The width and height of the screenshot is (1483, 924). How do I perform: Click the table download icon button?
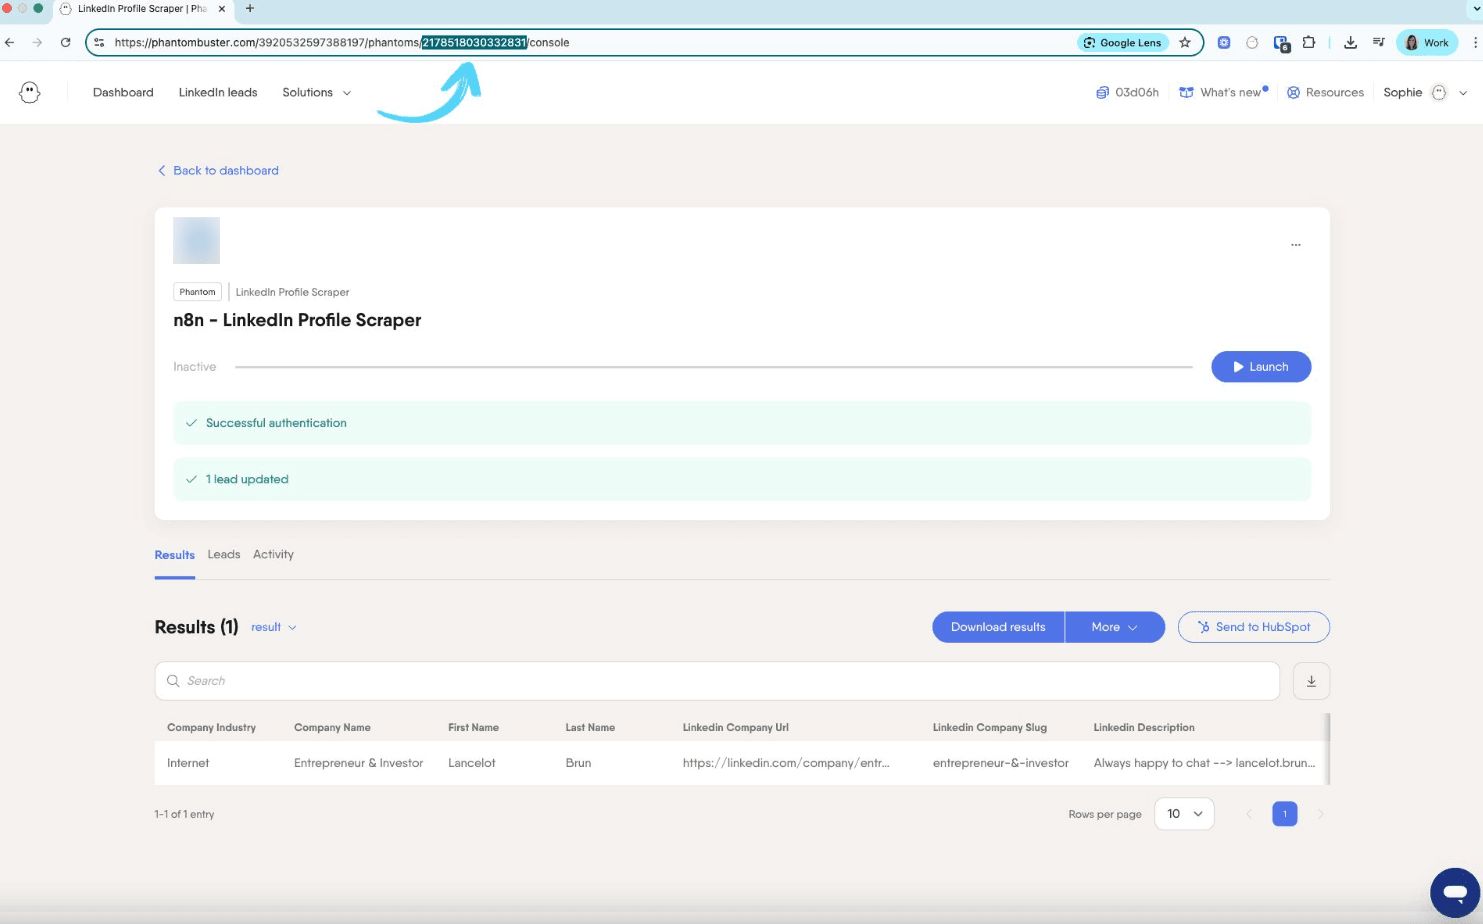[x=1311, y=681]
